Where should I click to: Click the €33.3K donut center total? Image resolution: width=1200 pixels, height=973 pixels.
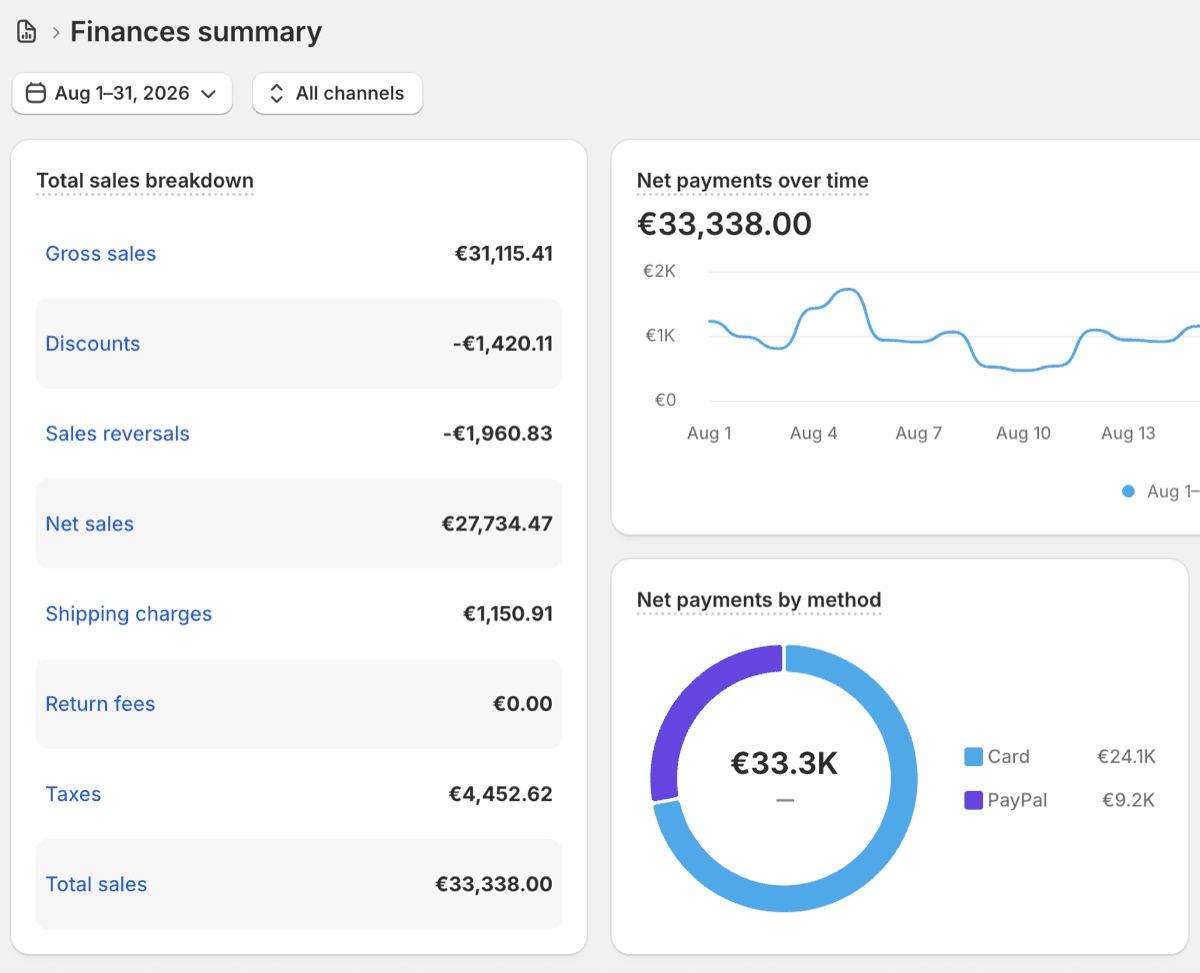[x=784, y=764]
